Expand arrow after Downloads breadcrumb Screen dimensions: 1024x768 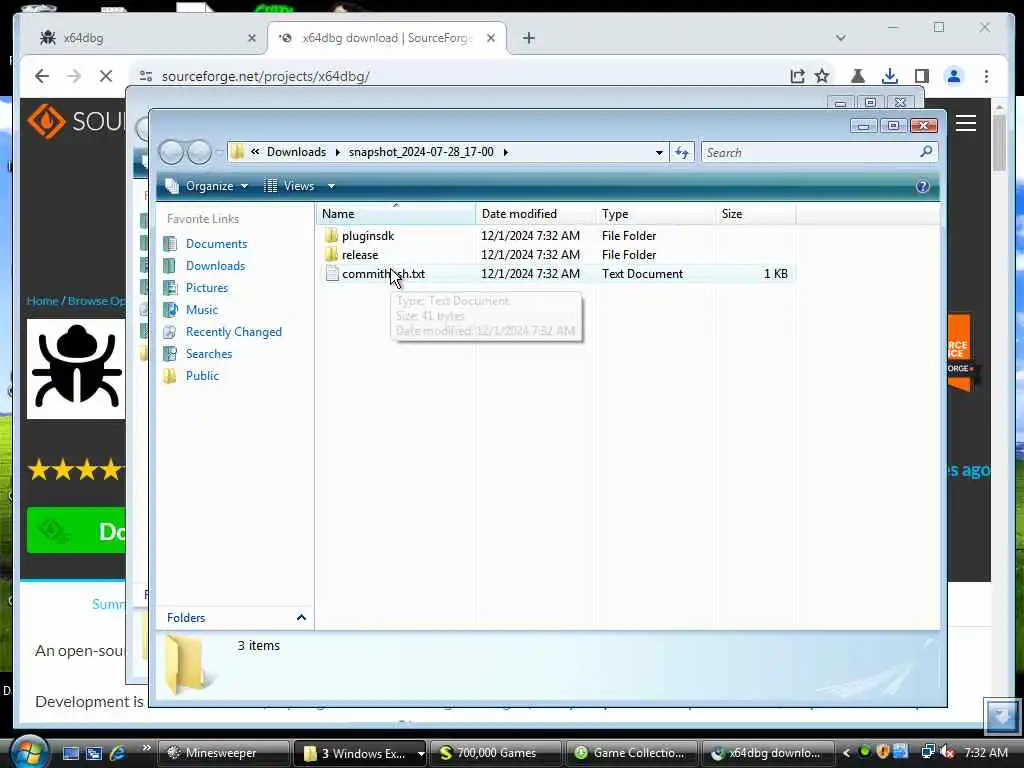click(x=338, y=152)
